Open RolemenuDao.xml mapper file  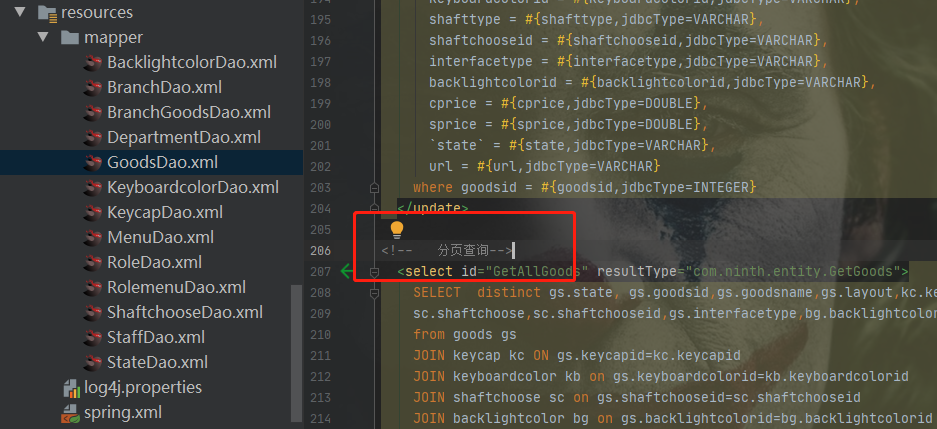[176, 287]
